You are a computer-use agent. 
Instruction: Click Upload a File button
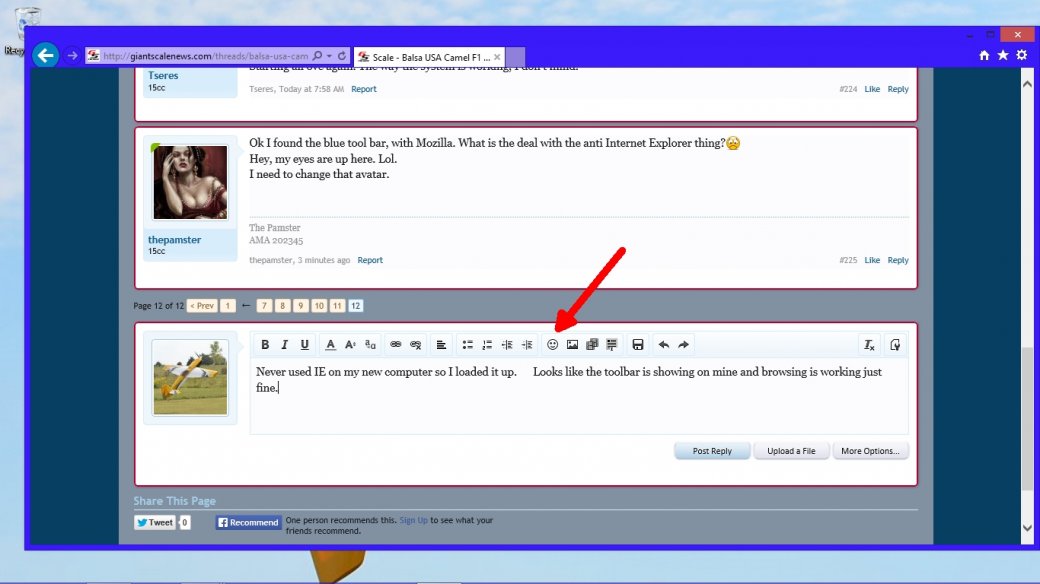click(791, 451)
